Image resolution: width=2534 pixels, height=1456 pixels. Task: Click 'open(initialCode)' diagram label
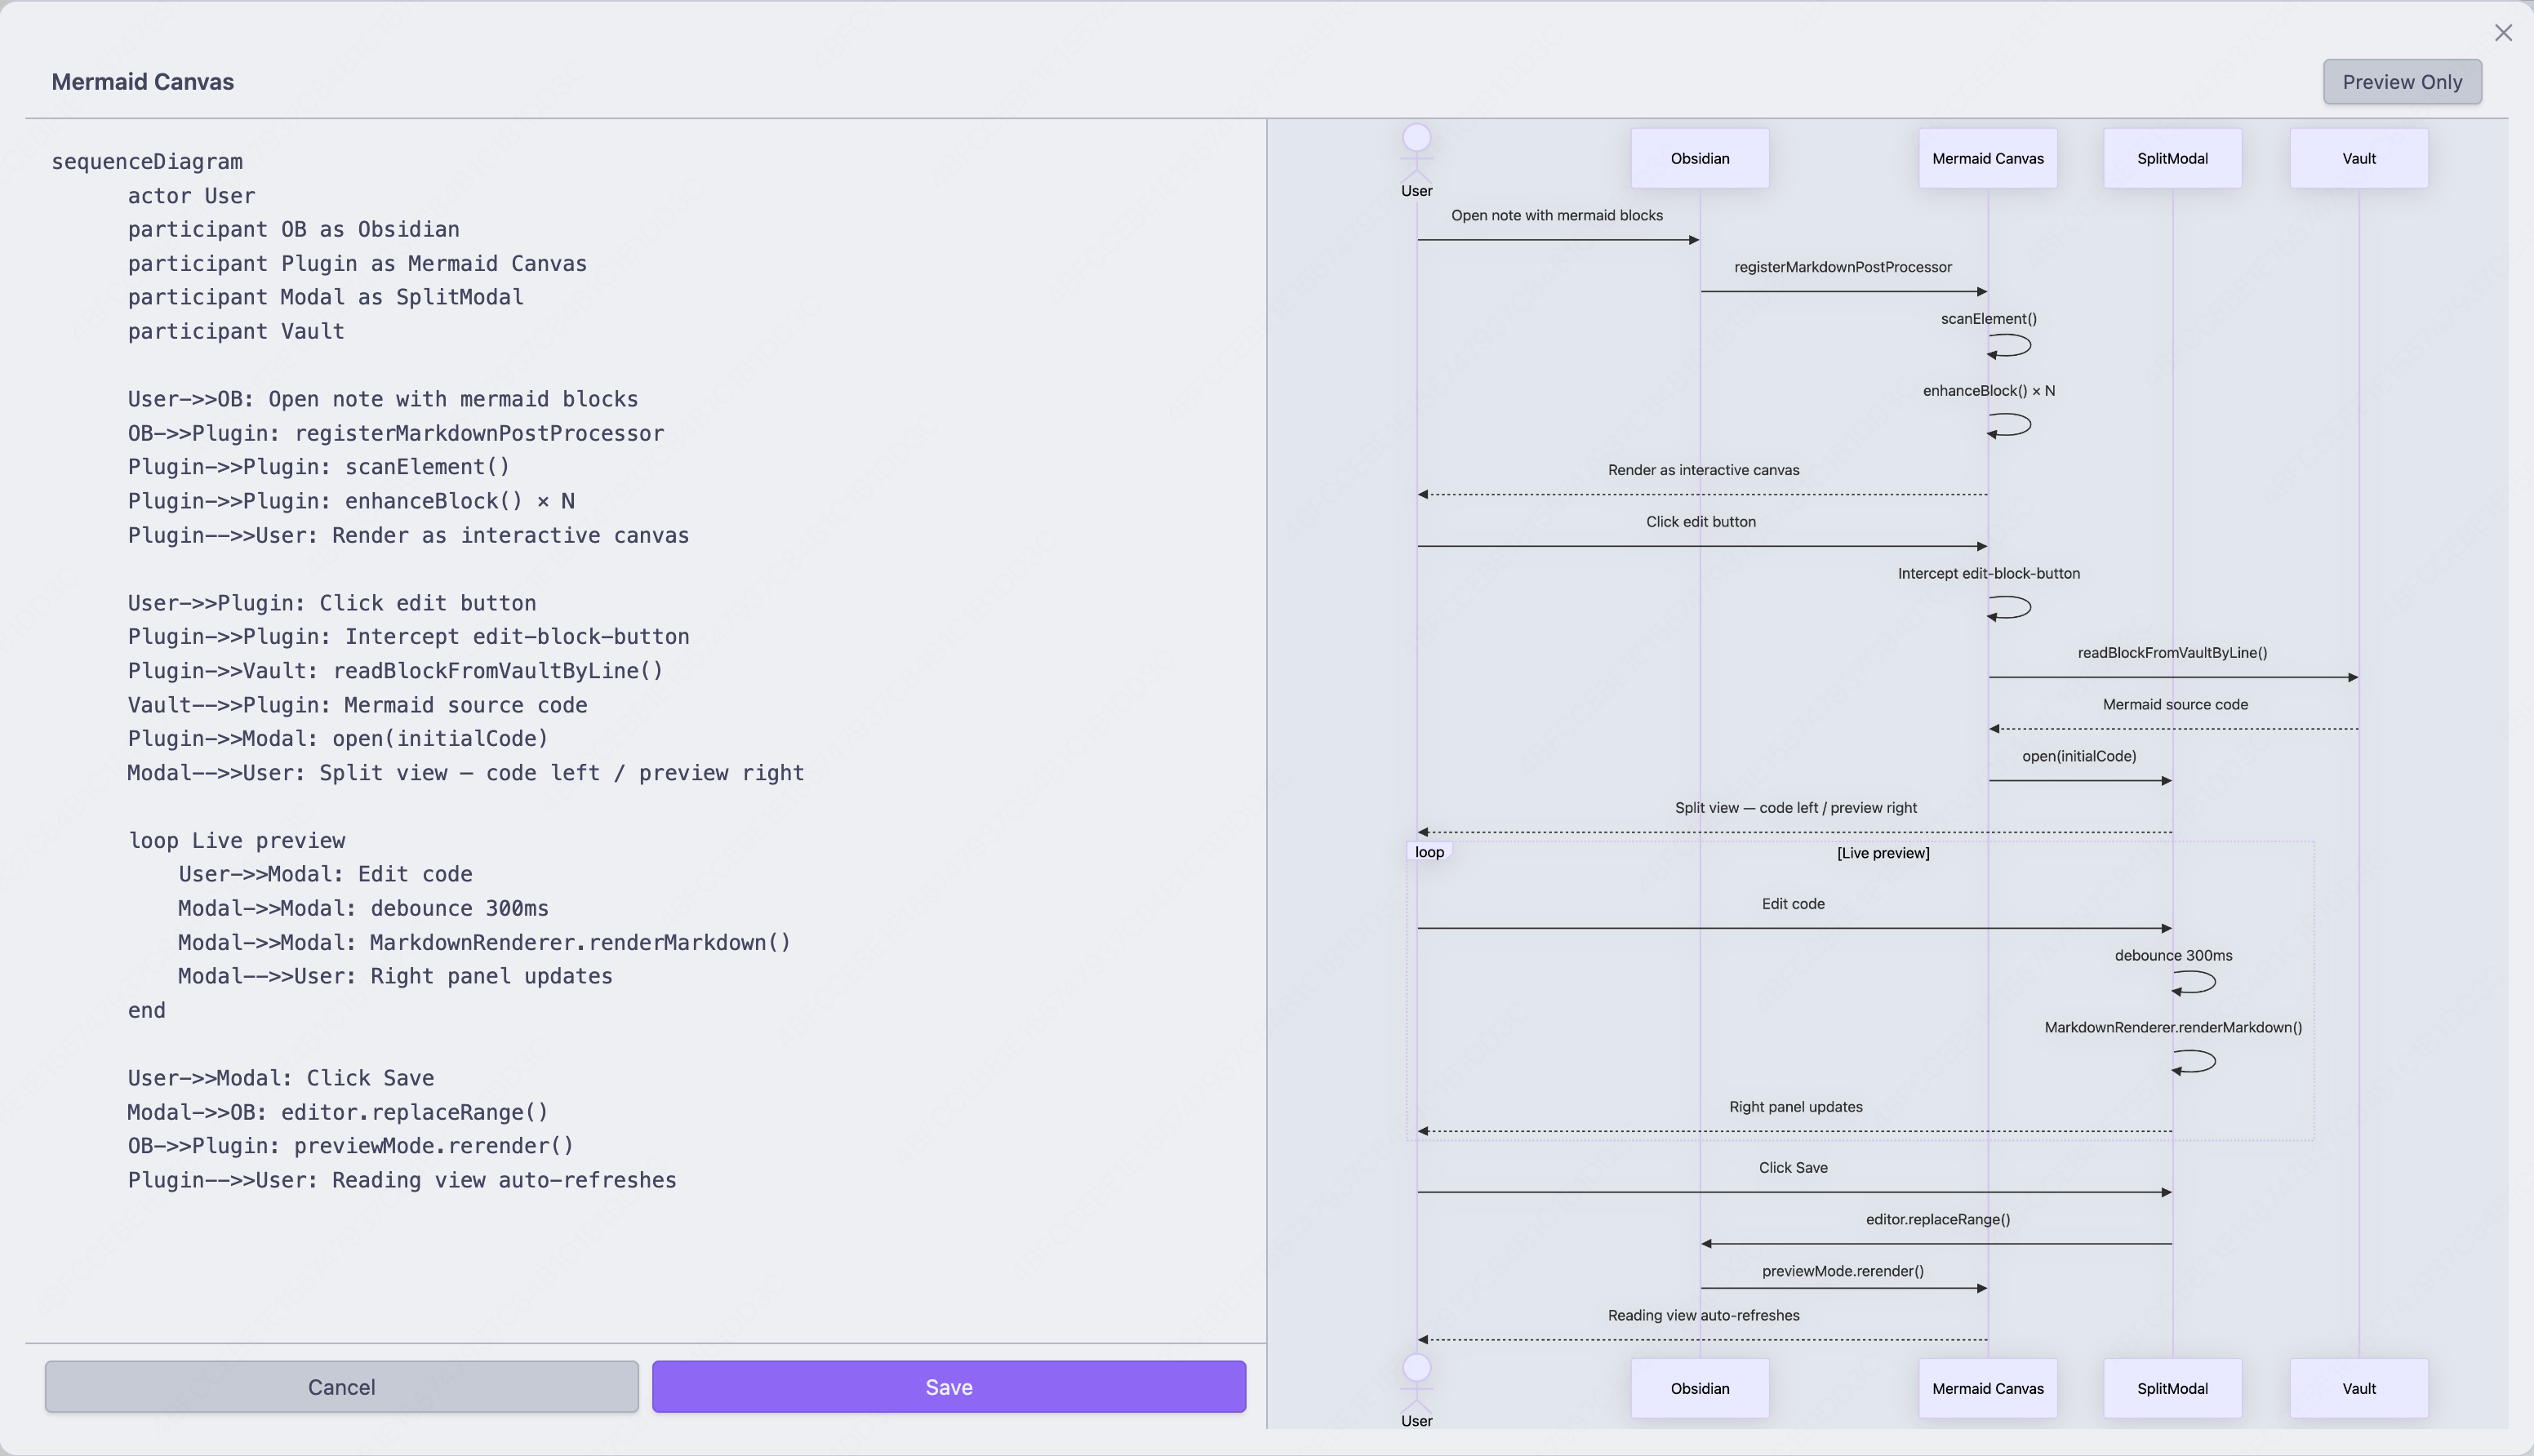pos(2079,756)
